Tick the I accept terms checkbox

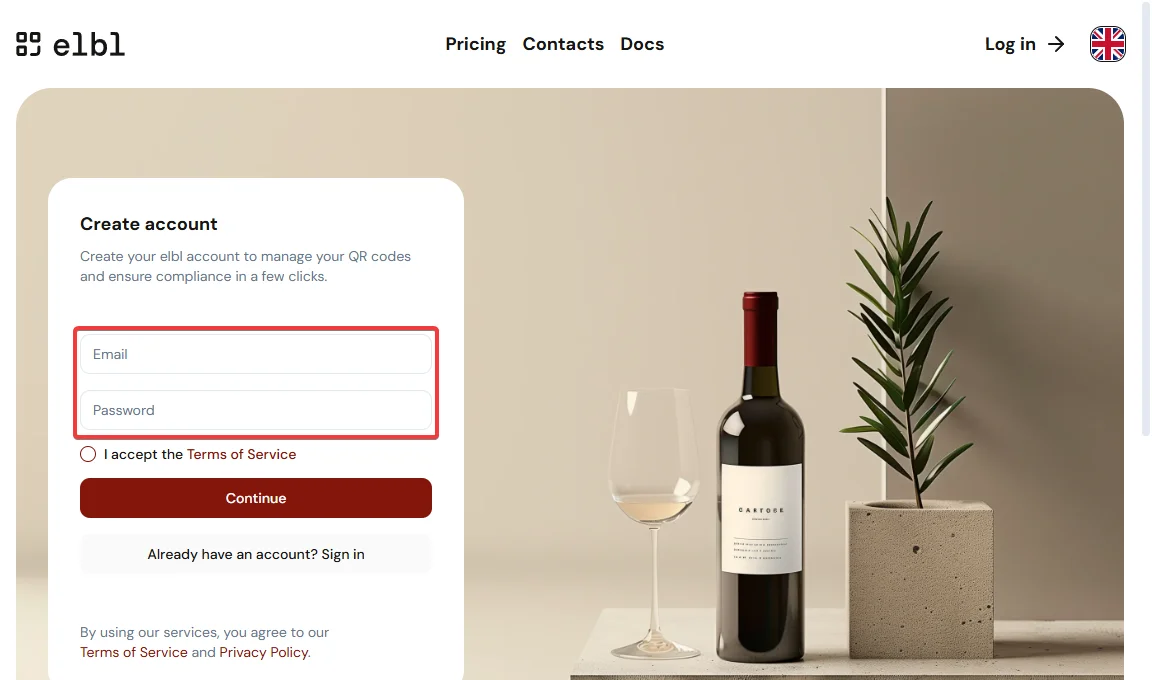pos(88,454)
